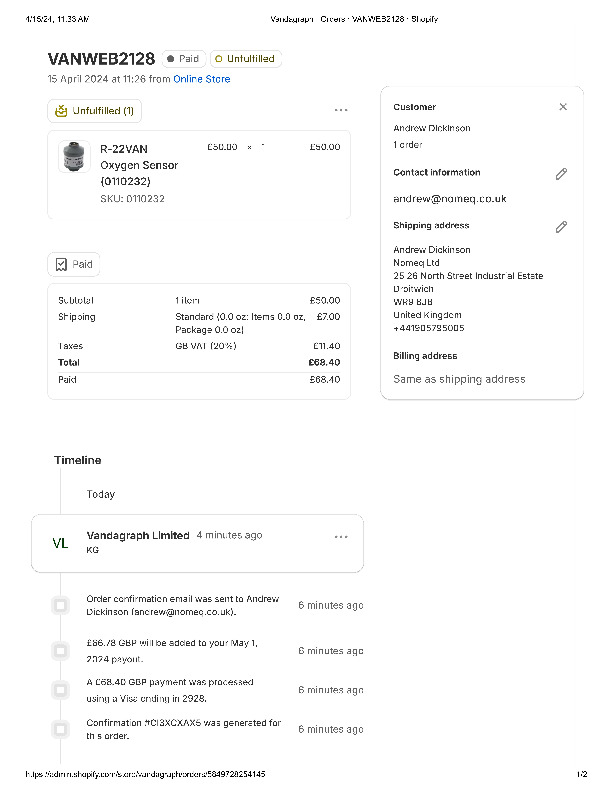Click the andrew@nomeq.co.uk email address
612x792 pixels.
coord(449,199)
